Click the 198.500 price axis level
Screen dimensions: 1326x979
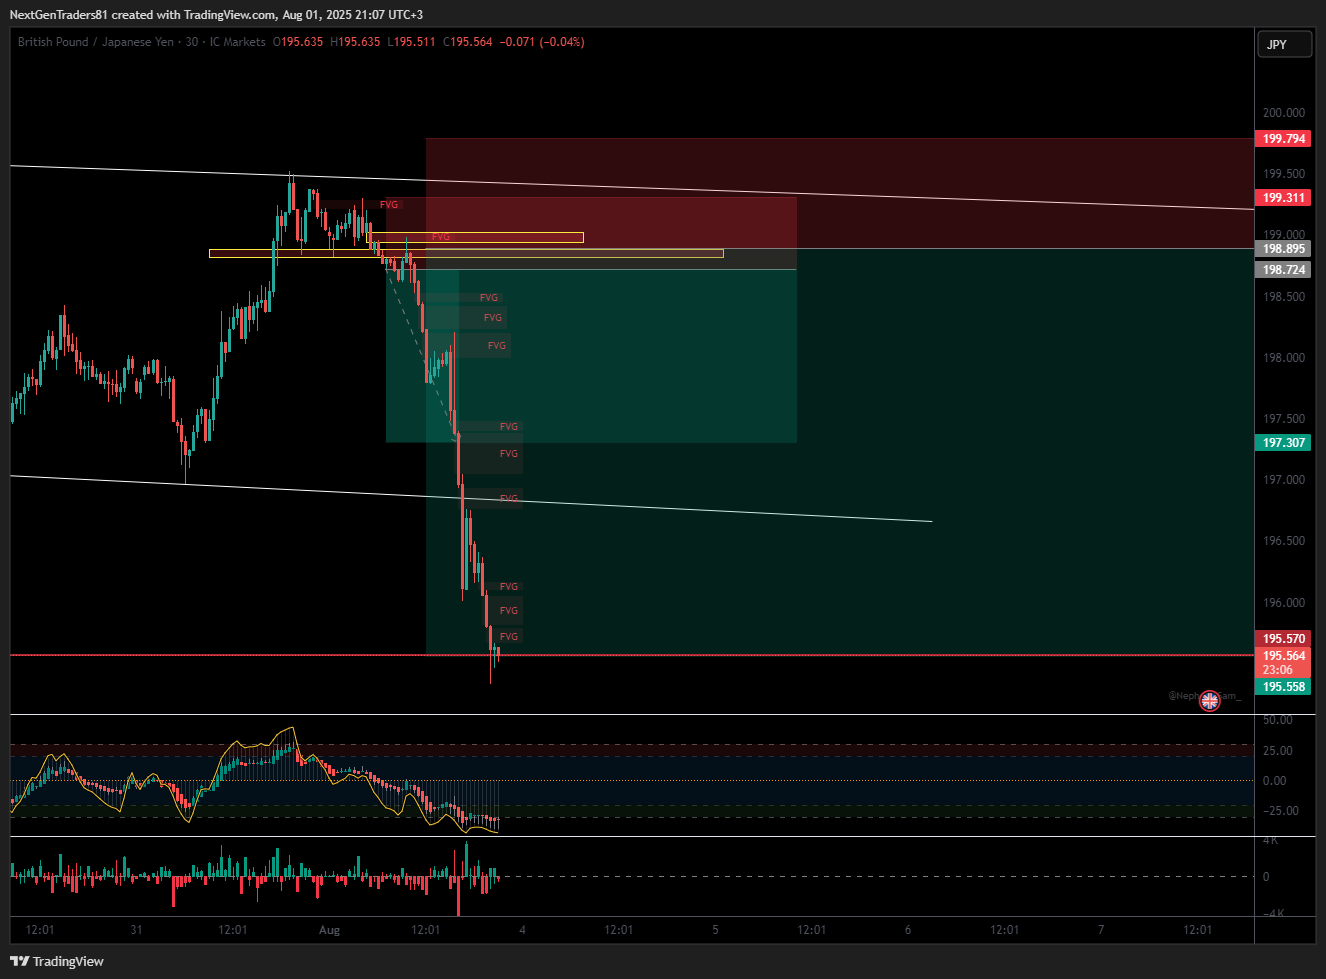tap(1284, 297)
